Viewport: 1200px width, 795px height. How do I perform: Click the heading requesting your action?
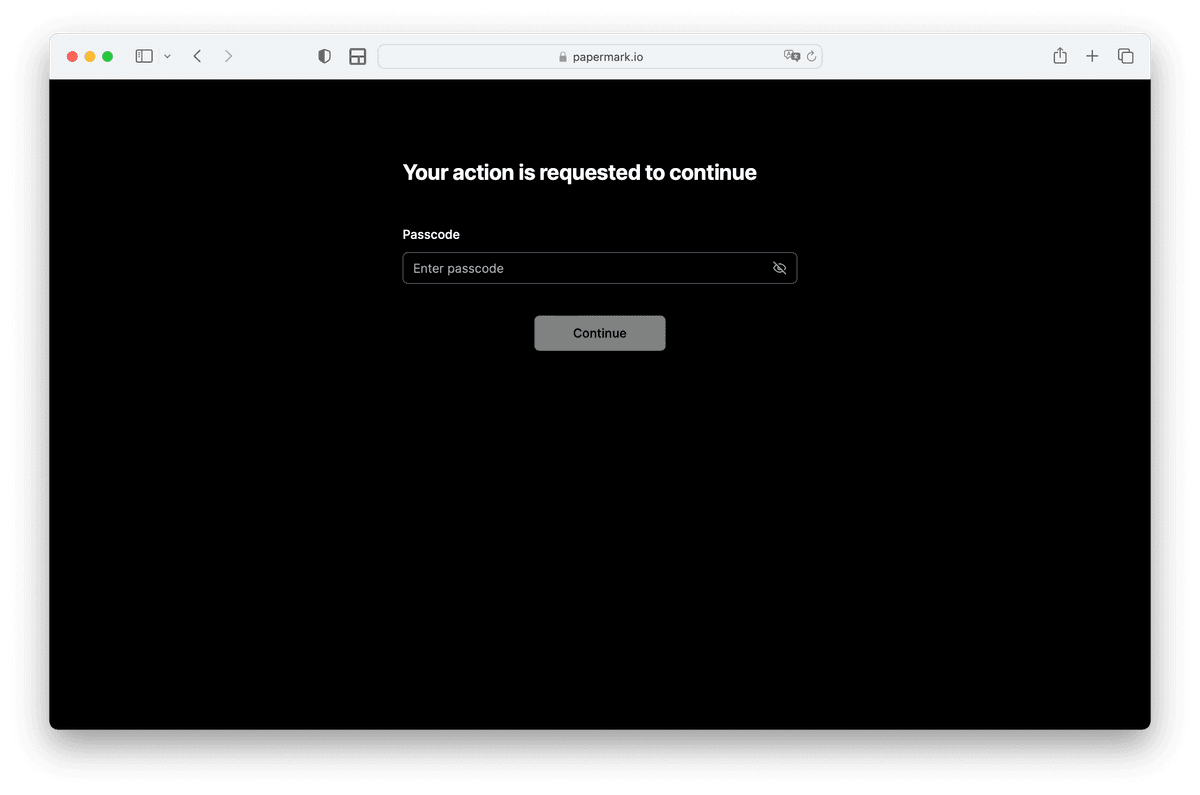point(579,172)
